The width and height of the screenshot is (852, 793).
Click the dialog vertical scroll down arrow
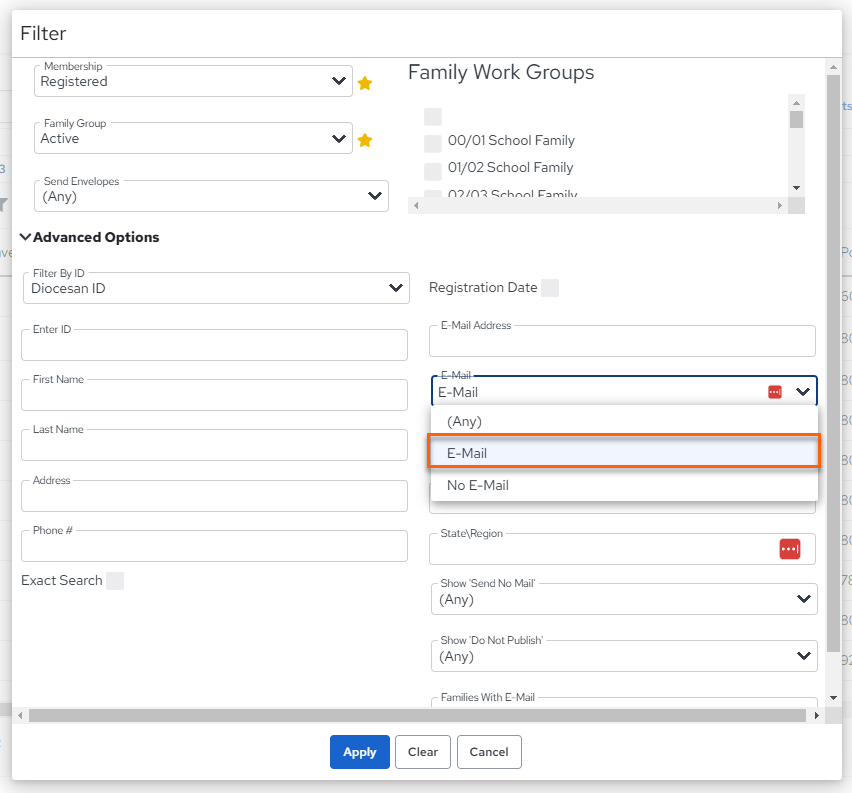834,698
